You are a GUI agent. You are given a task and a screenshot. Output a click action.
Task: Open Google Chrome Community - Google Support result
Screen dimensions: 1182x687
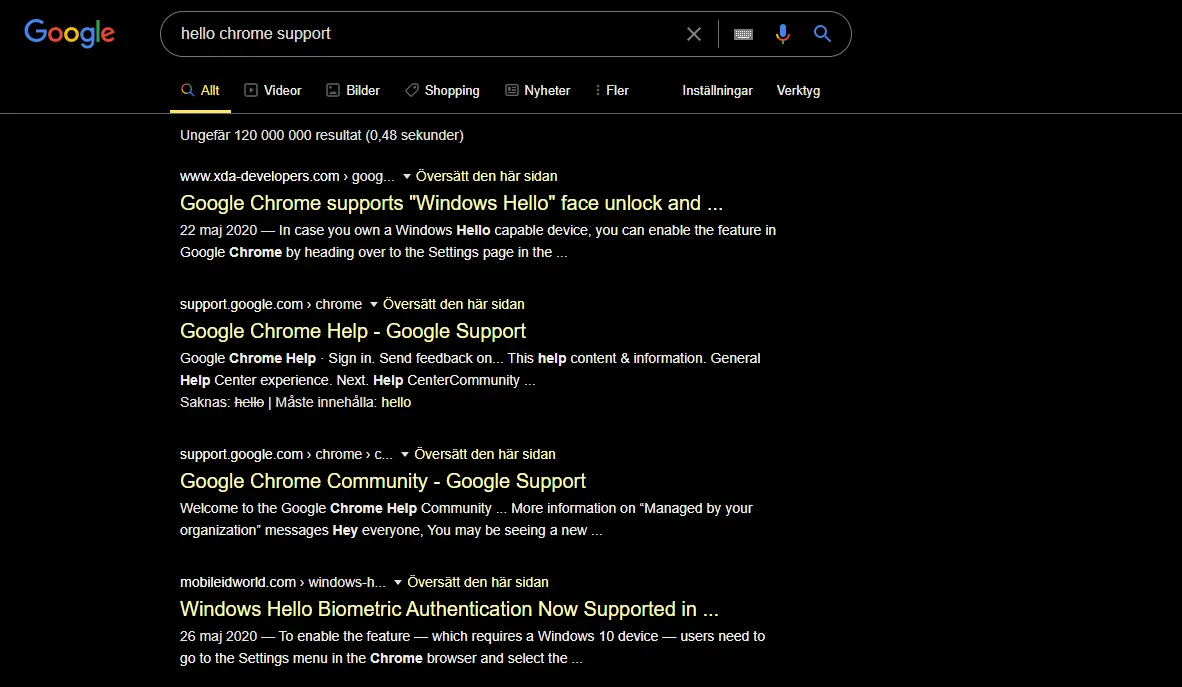point(383,481)
